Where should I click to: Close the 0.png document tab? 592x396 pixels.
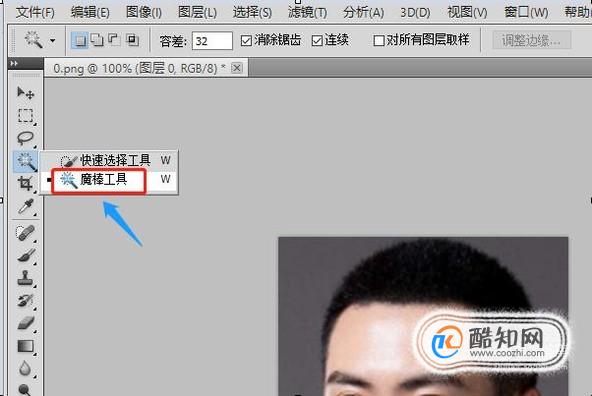coord(237,68)
